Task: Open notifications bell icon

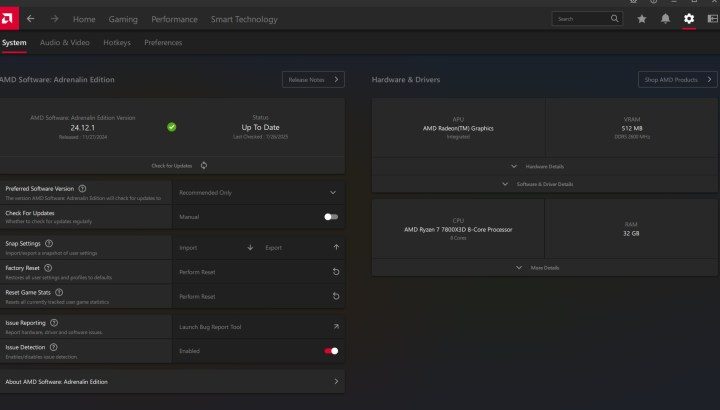Action: tap(665, 19)
